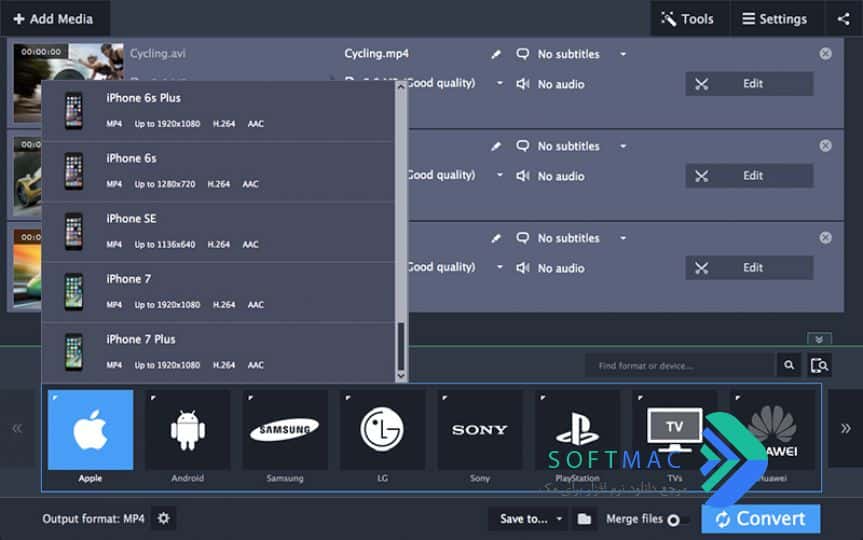This screenshot has height=540, width=863.
Task: Click scroll down arrow of preset list
Action: (x=401, y=375)
